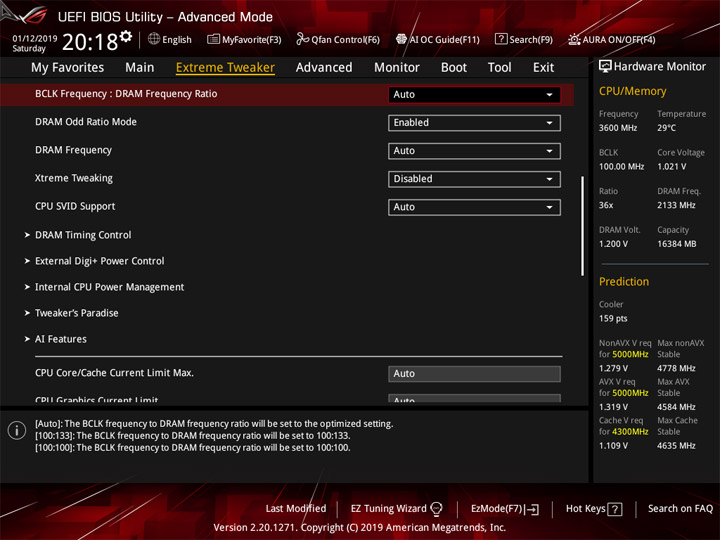Viewport: 720px width, 540px height.
Task: Launch AI OC Guide(F11)
Action: pos(438,39)
